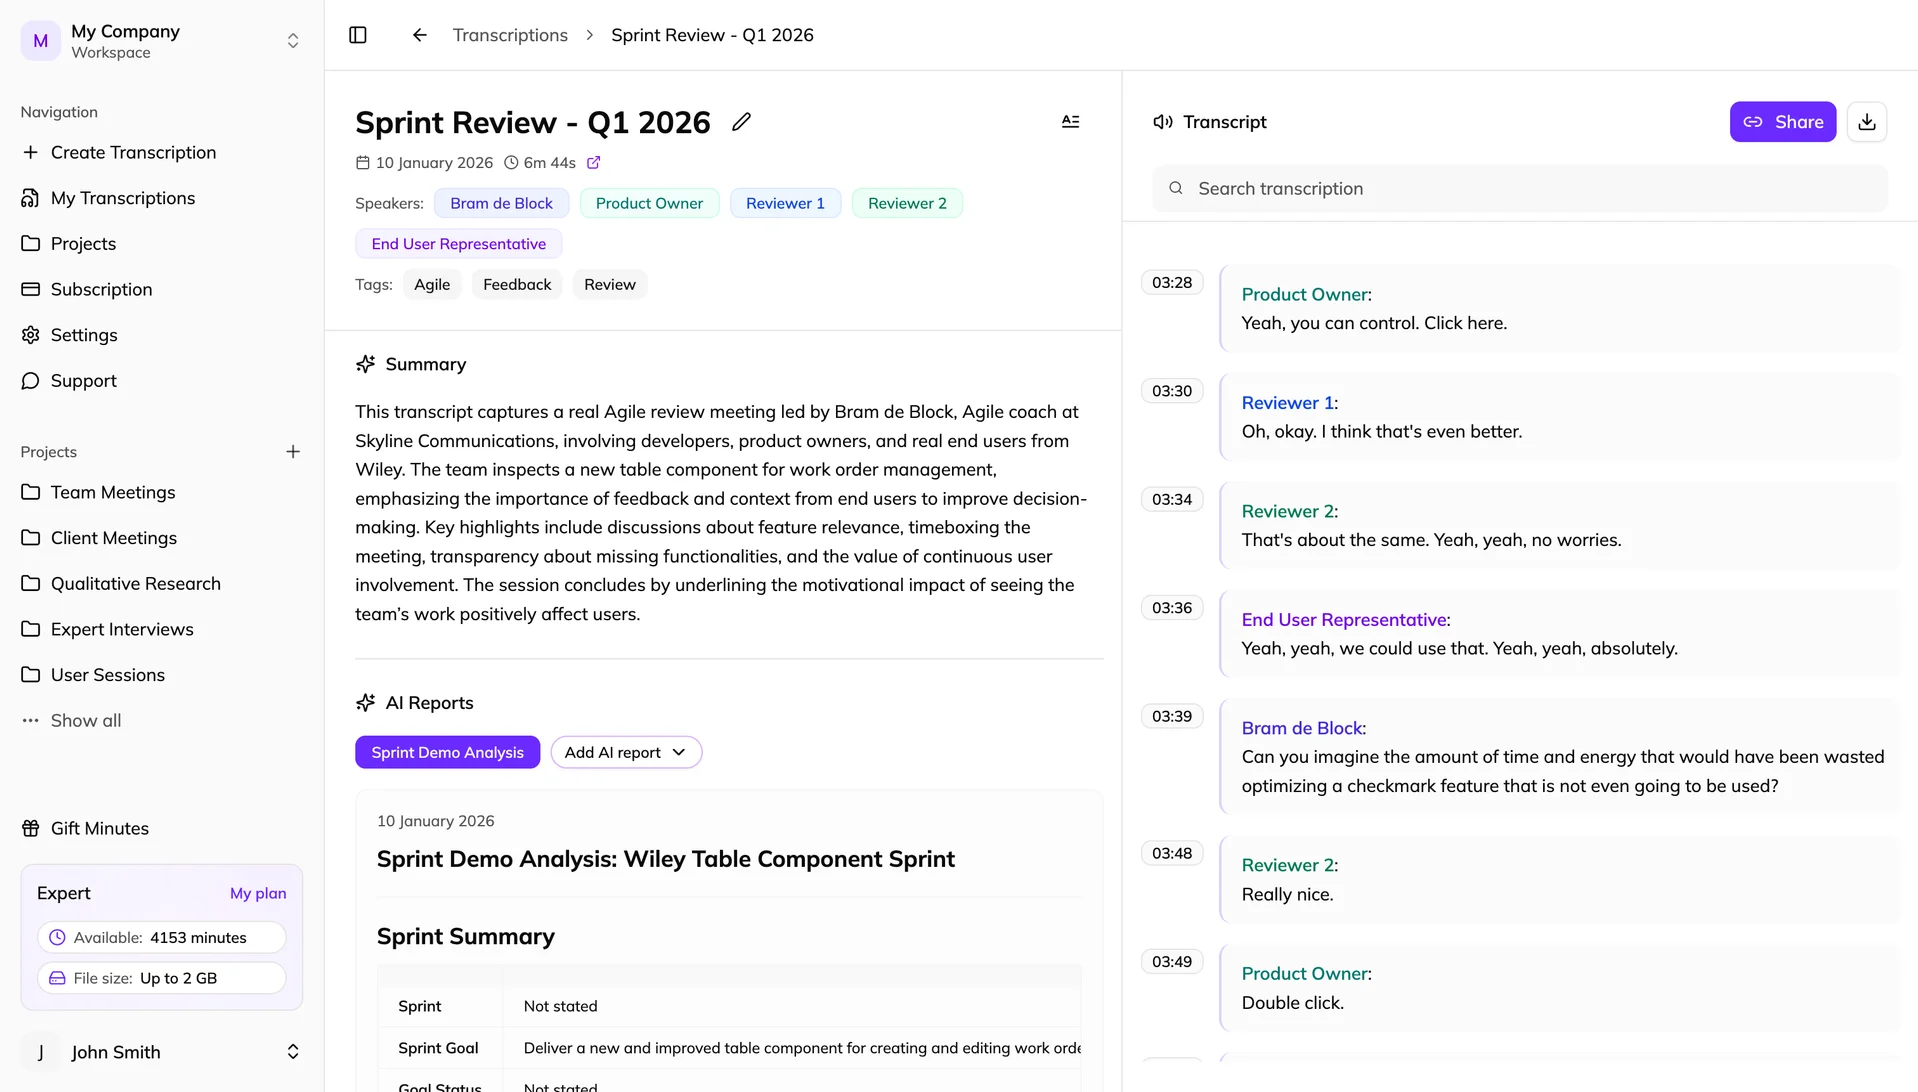The image size is (1918, 1092).
Task: Open Settings from the sidebar
Action: pyautogui.click(x=84, y=335)
